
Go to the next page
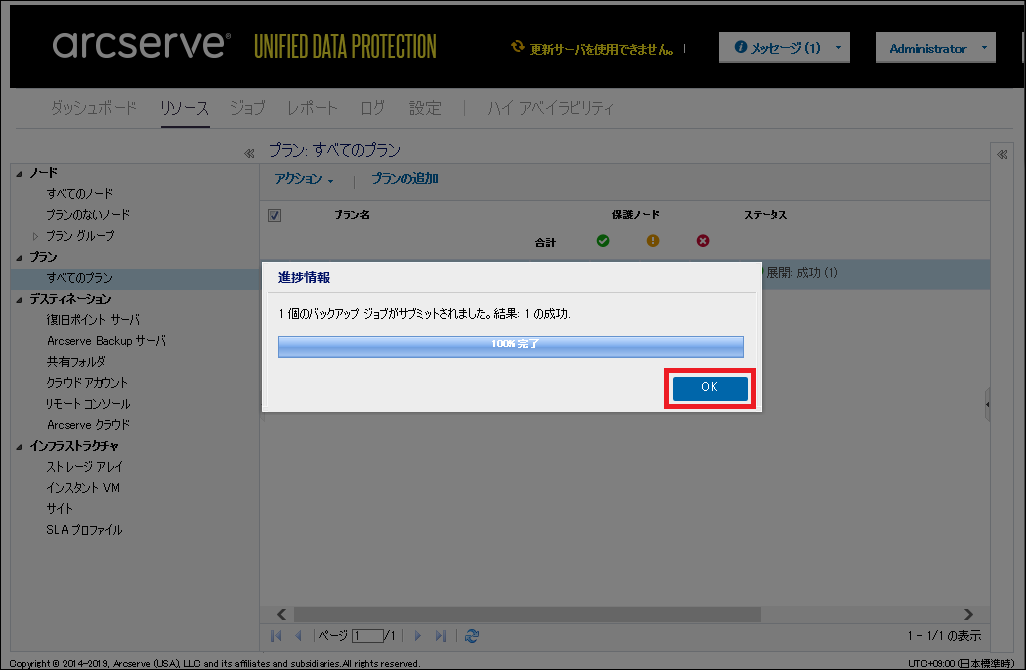click(417, 635)
